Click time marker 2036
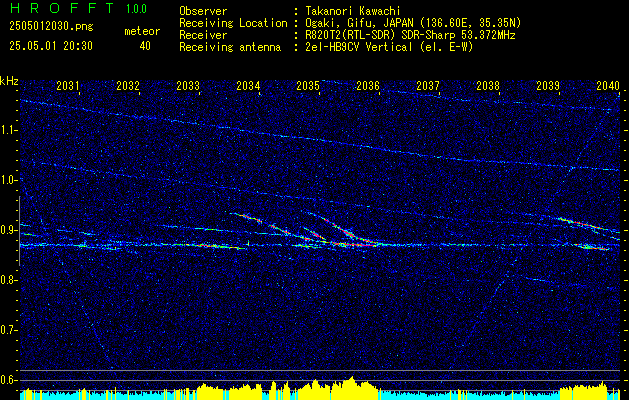 (368, 85)
